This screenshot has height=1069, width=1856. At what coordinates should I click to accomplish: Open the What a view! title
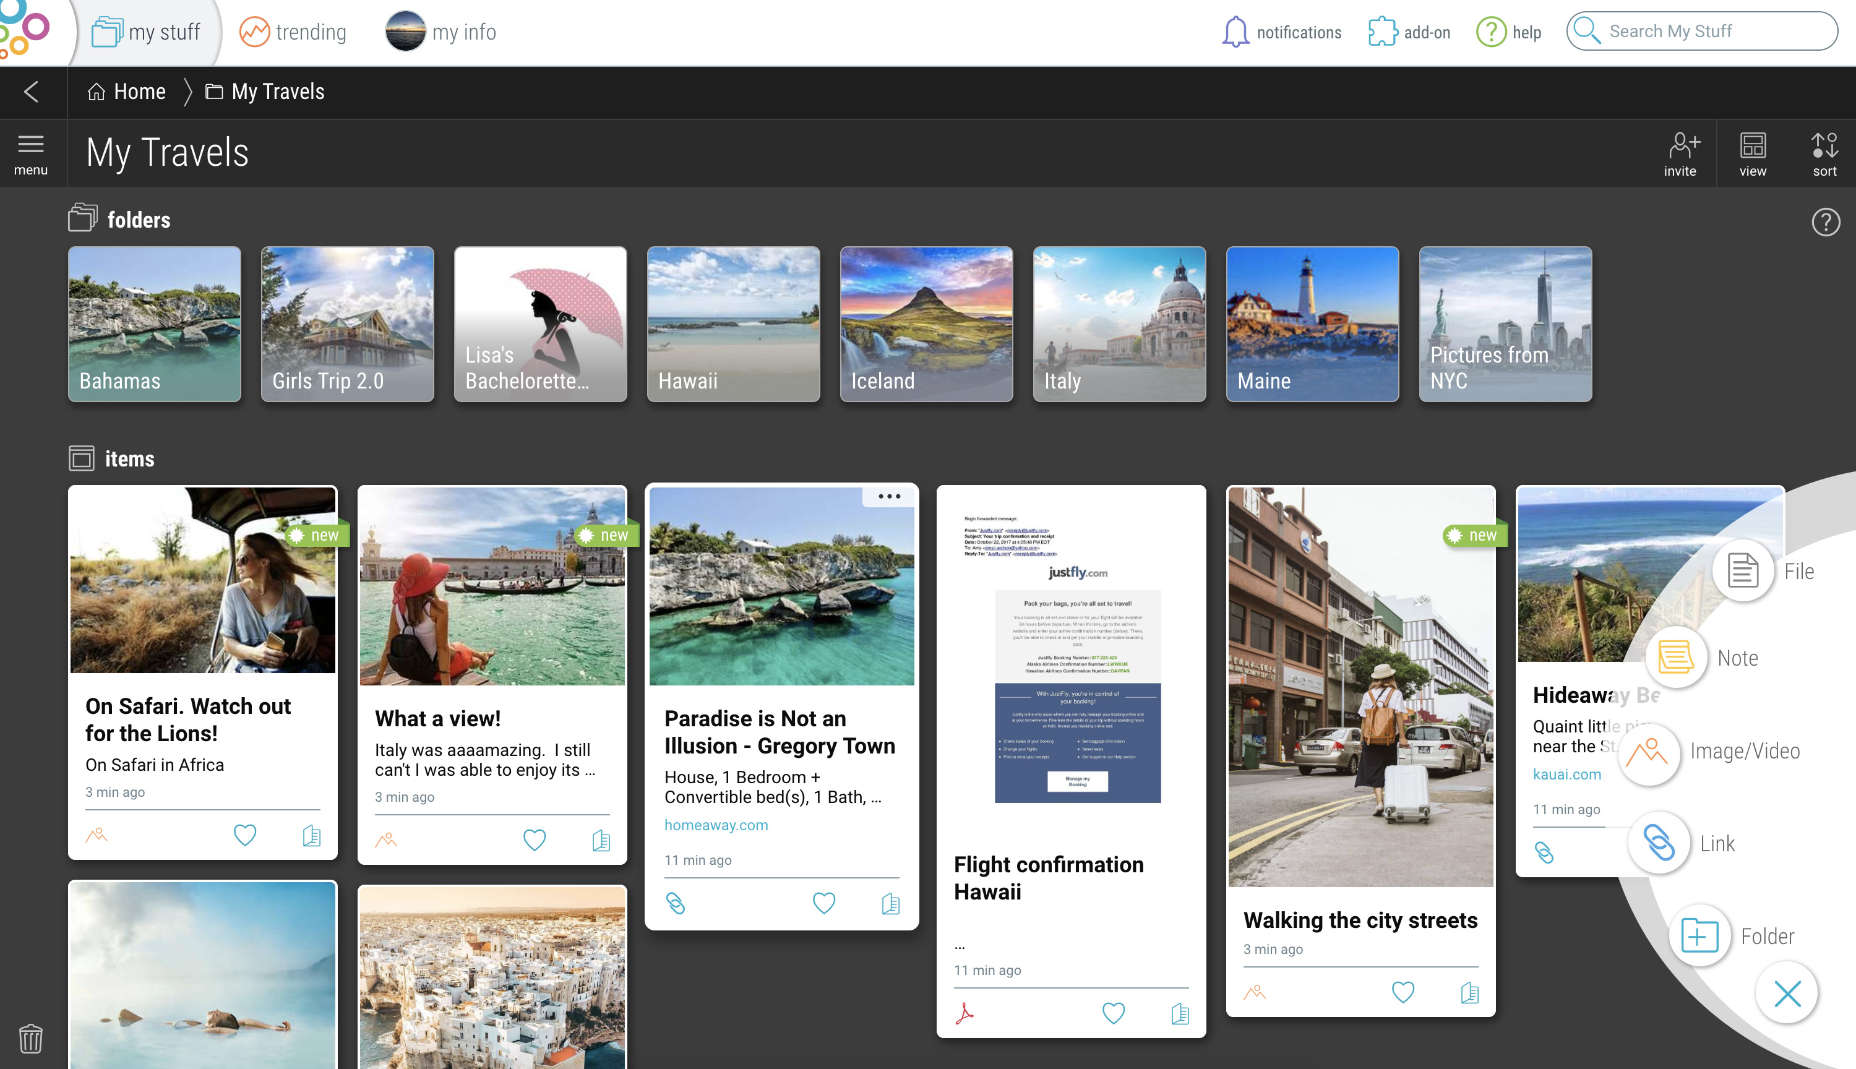click(438, 718)
